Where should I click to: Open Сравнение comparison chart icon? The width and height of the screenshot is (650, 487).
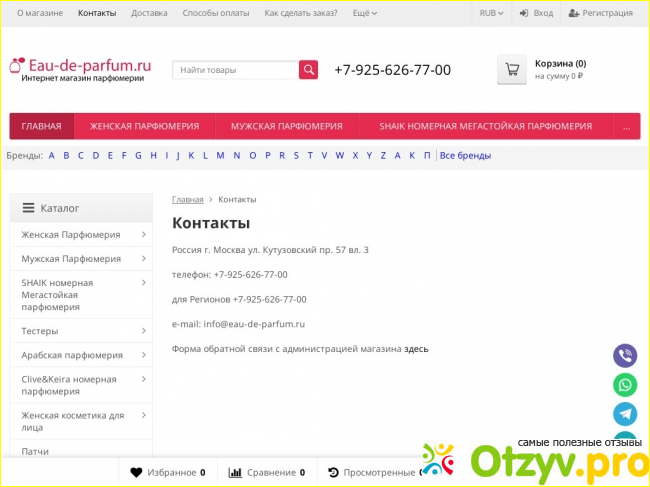click(x=236, y=472)
